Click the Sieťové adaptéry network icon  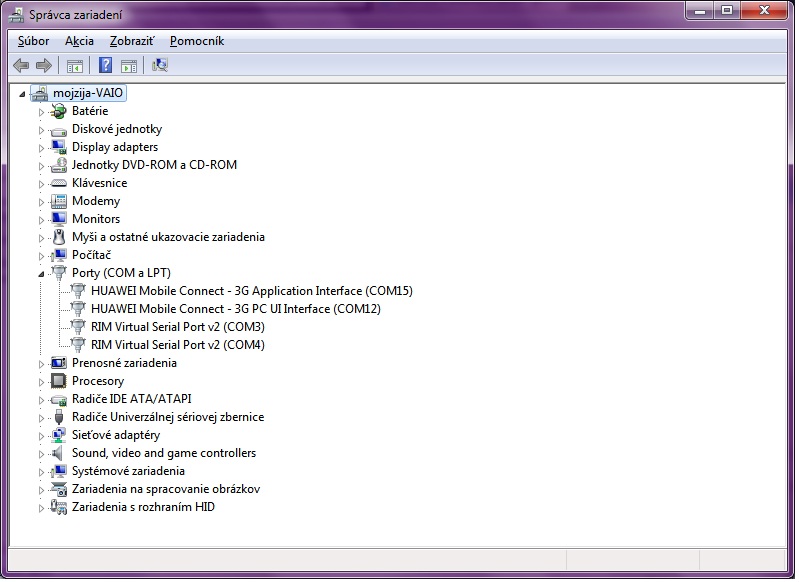pyautogui.click(x=59, y=435)
